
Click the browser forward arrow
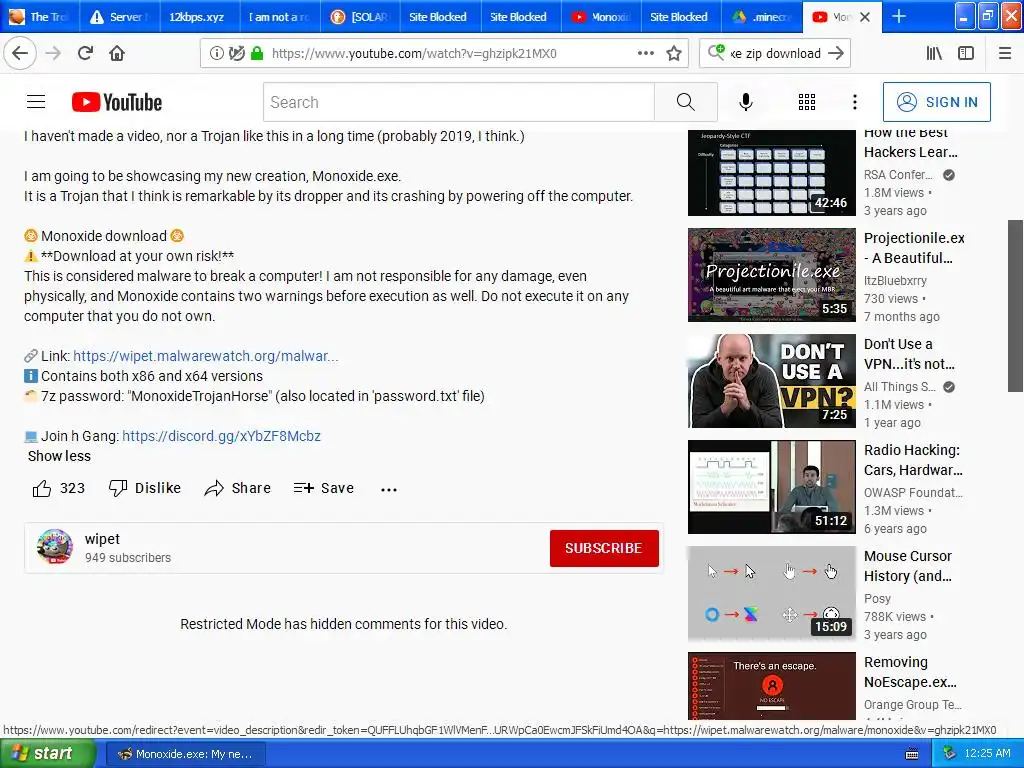(x=53, y=53)
